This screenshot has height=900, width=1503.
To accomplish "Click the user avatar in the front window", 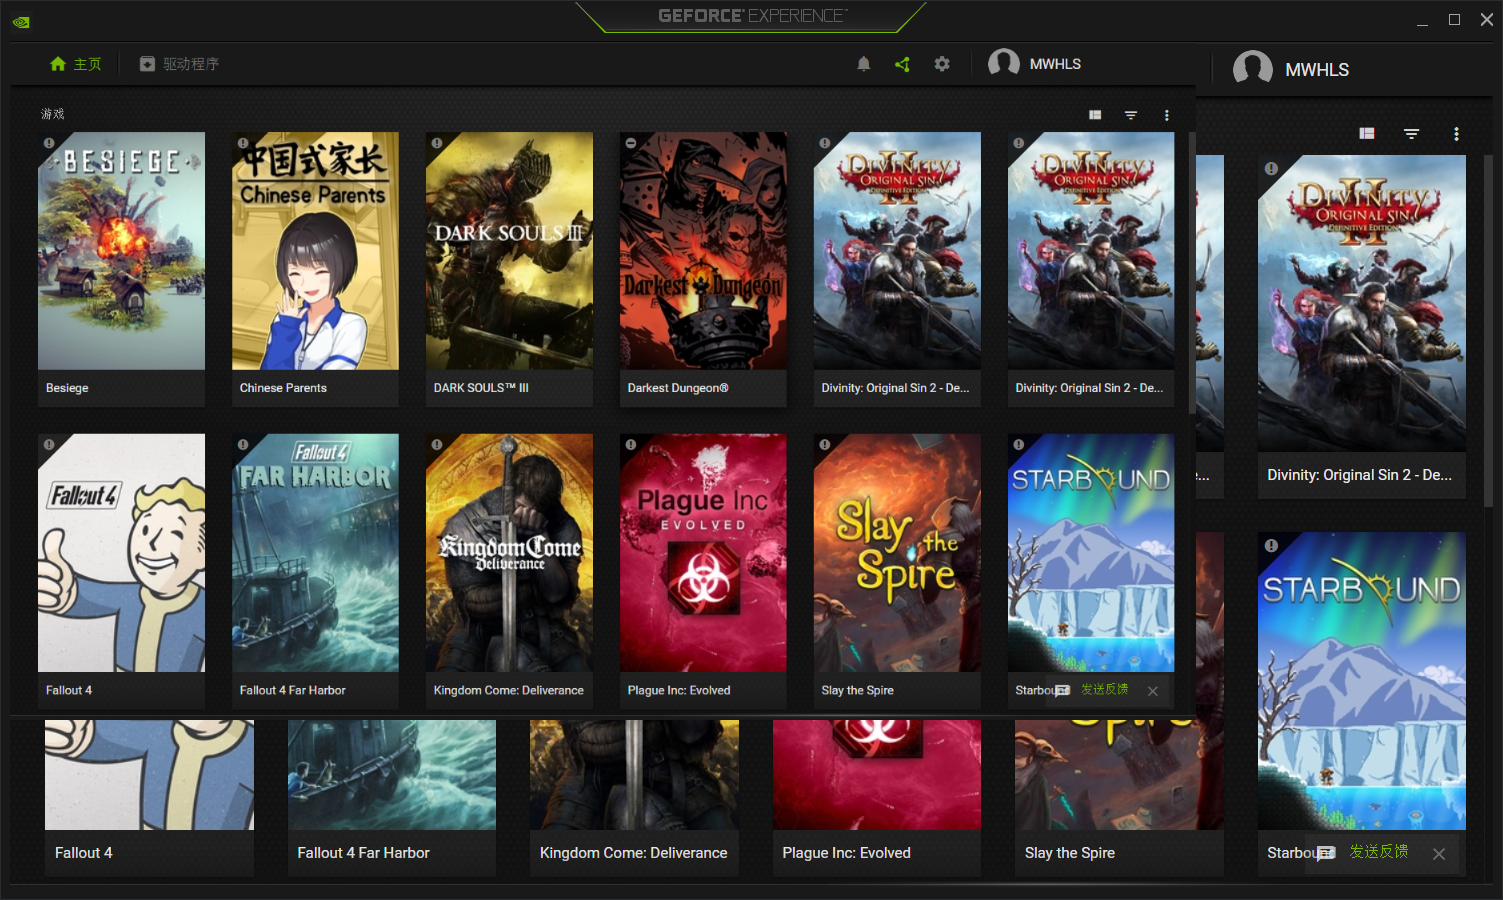I will tap(1004, 64).
